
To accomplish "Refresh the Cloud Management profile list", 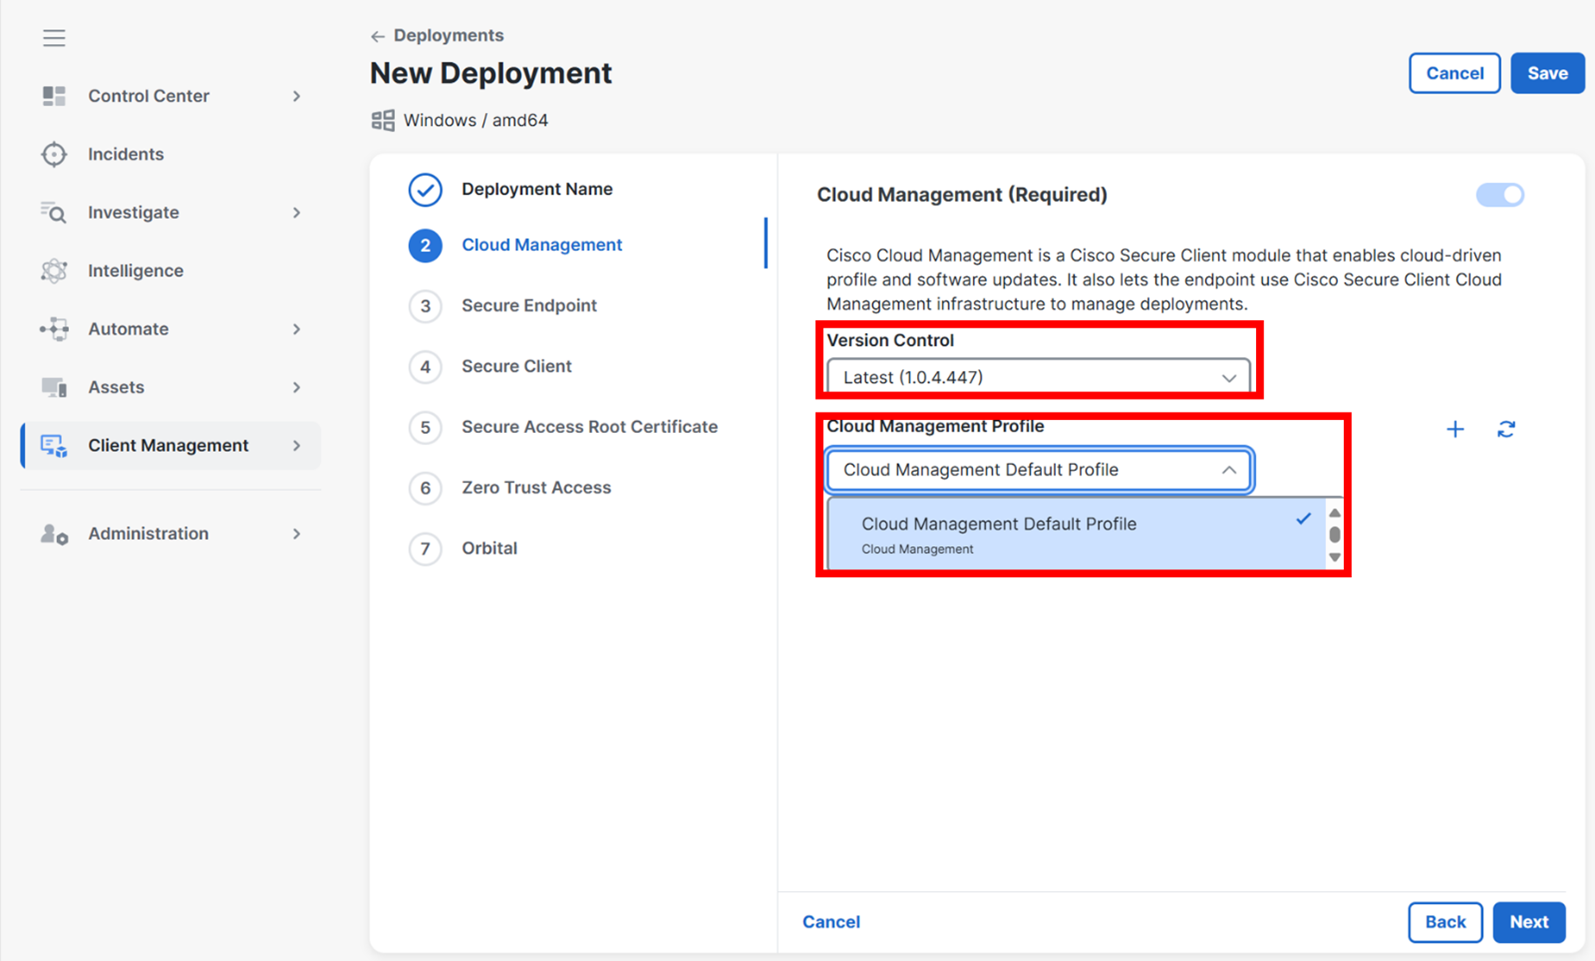I will pyautogui.click(x=1506, y=429).
